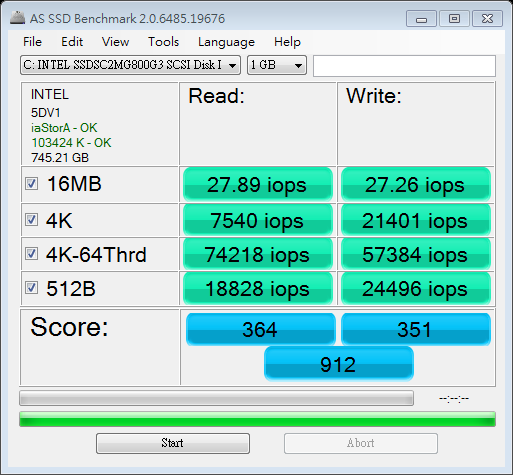
Task: Click the 7540 iops 4K read result
Action: click(x=258, y=220)
